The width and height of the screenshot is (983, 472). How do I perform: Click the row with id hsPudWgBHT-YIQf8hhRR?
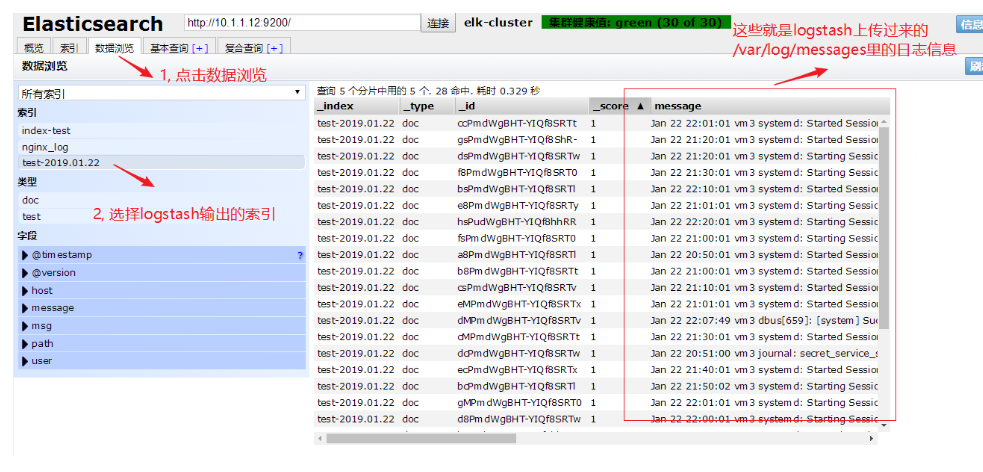(597, 222)
